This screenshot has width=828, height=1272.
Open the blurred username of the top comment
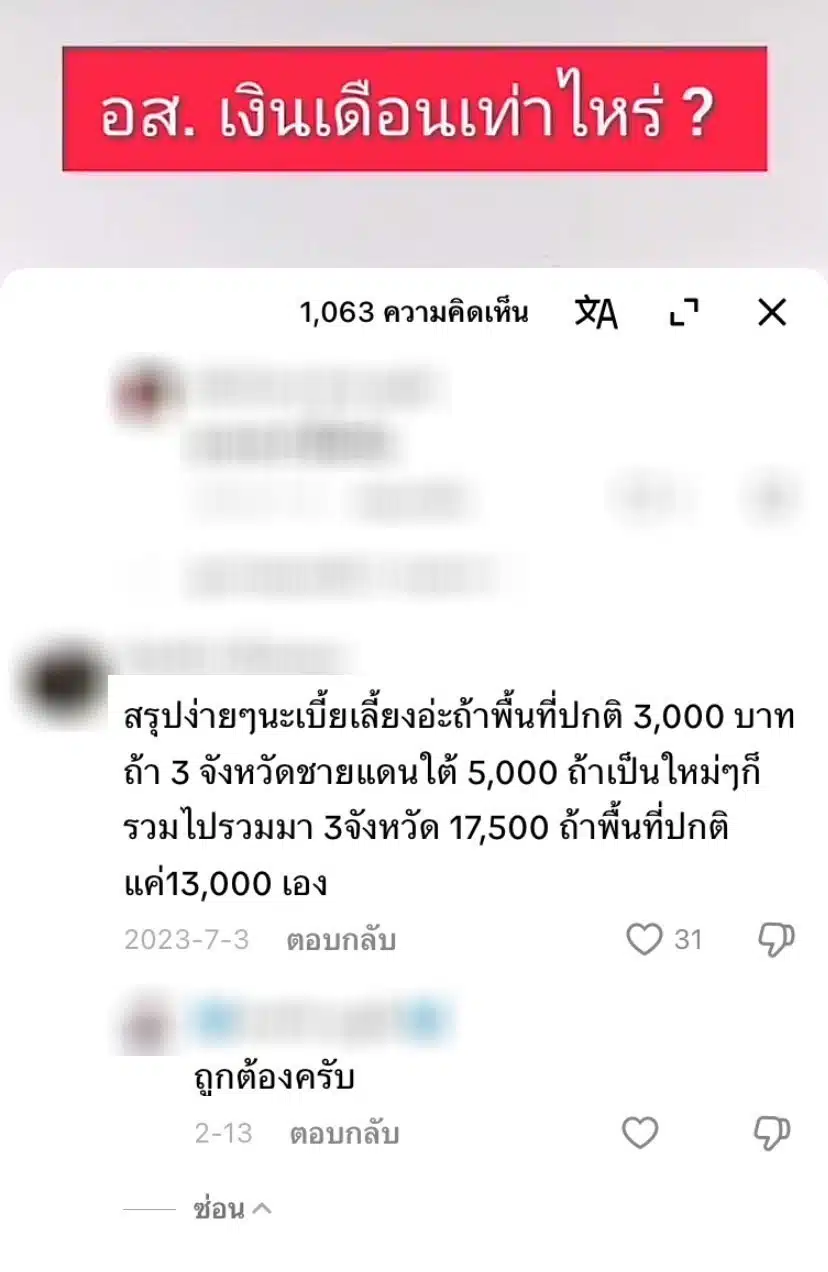(x=318, y=386)
